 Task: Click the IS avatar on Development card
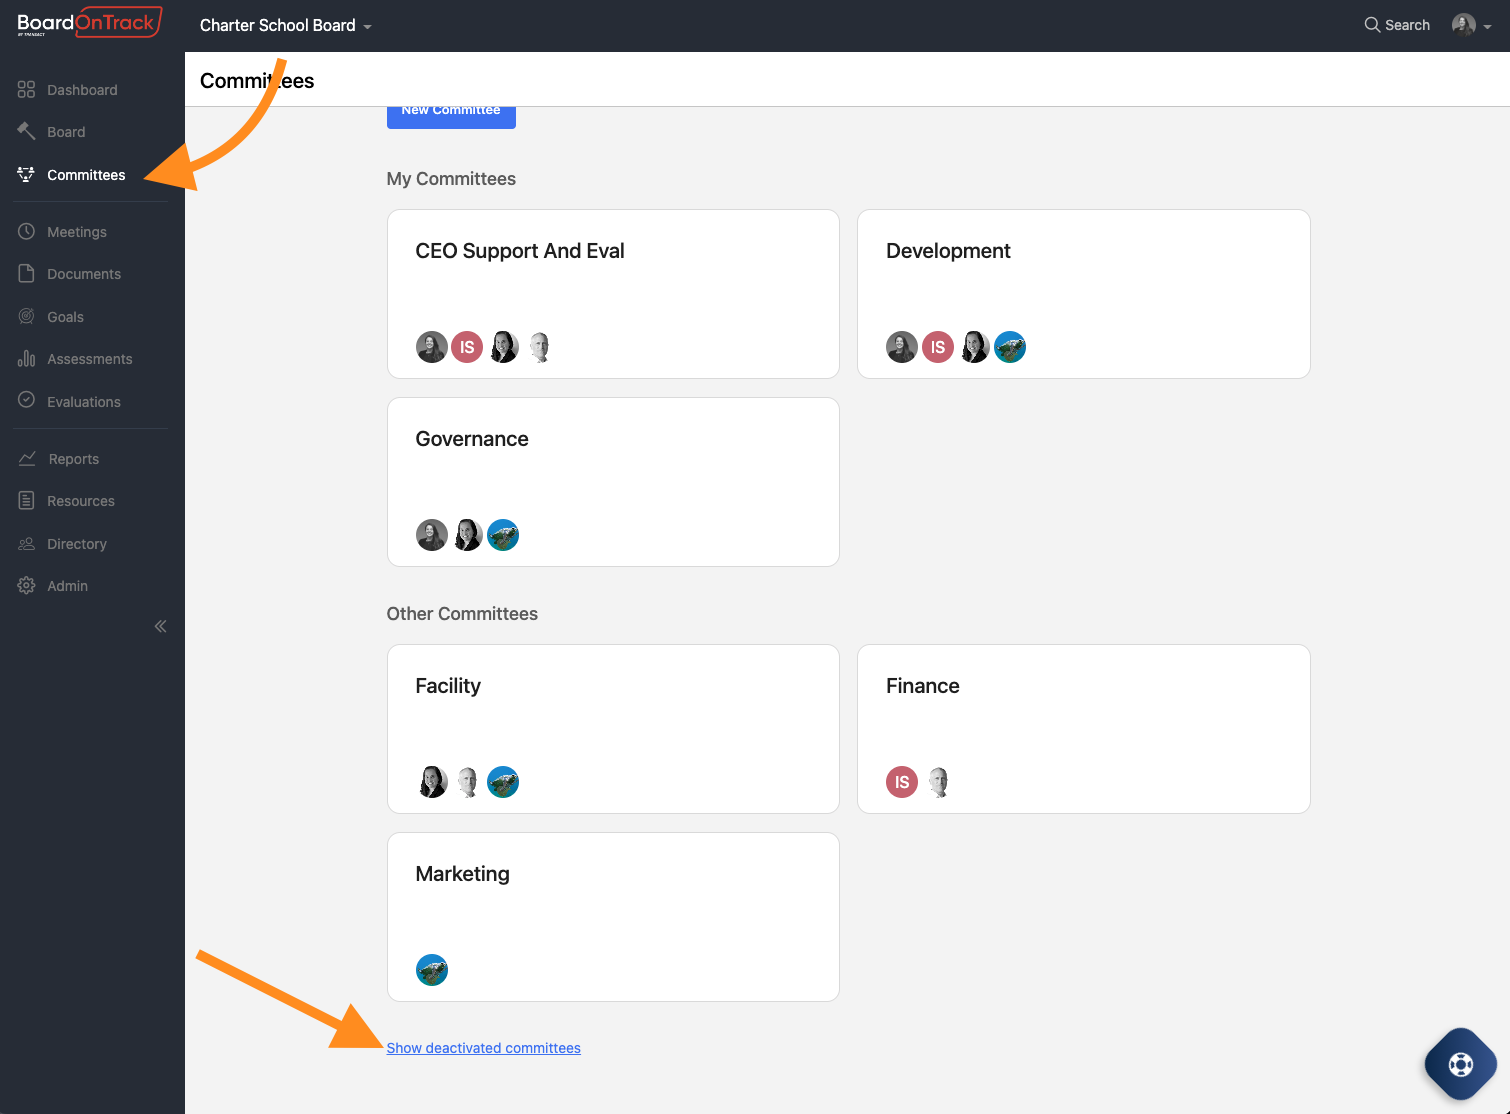click(938, 347)
